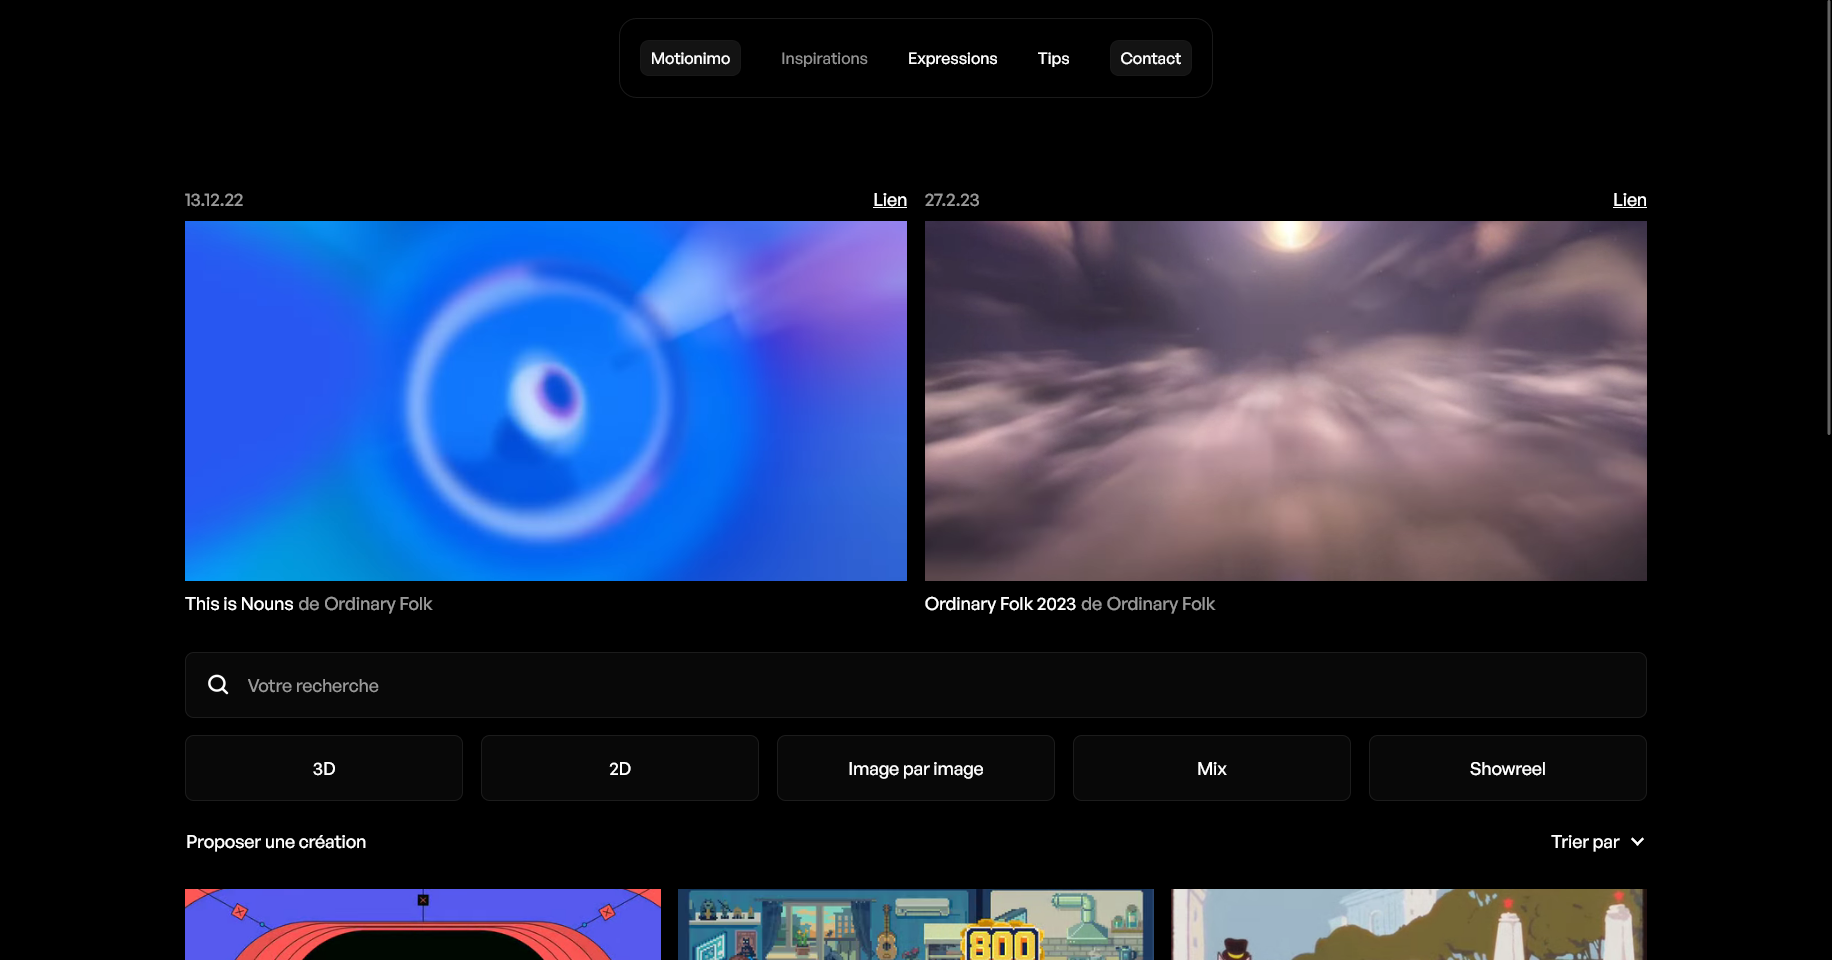Play the This is Nouns video
The width and height of the screenshot is (1832, 960).
[x=545, y=400]
